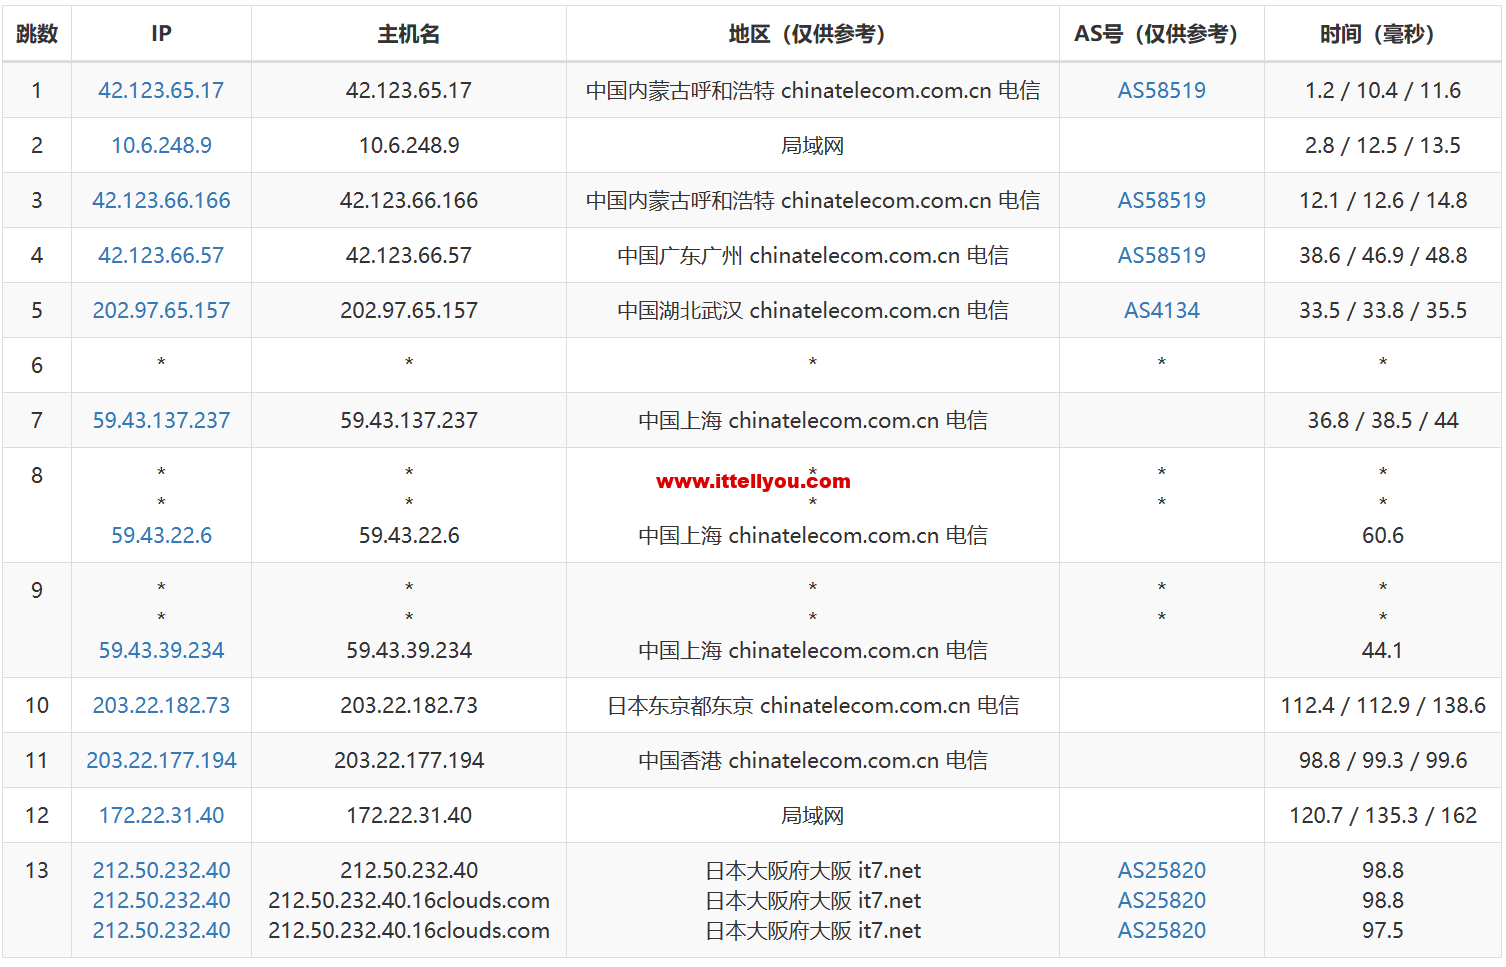Click the 97.5 time value
The image size is (1506, 967).
click(1382, 930)
